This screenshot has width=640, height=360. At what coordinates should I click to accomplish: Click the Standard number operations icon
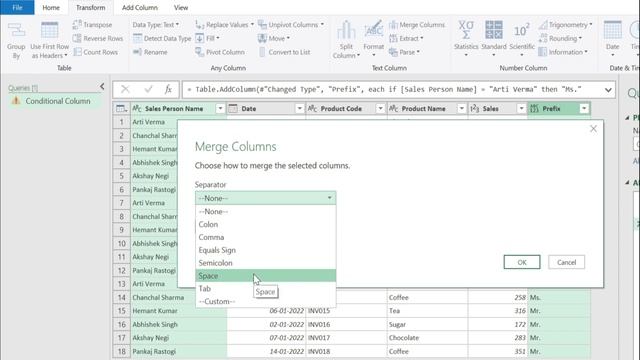(493, 30)
